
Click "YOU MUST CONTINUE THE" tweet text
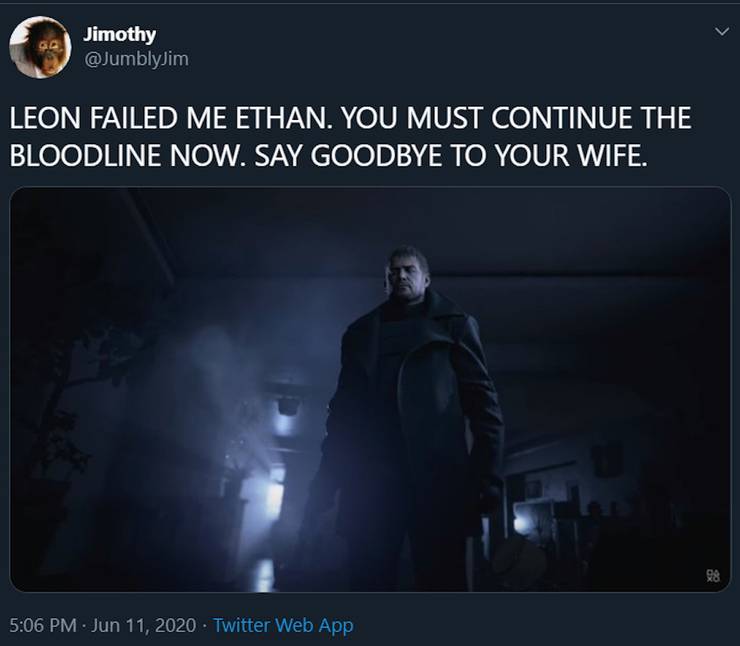pyautogui.click(x=516, y=118)
